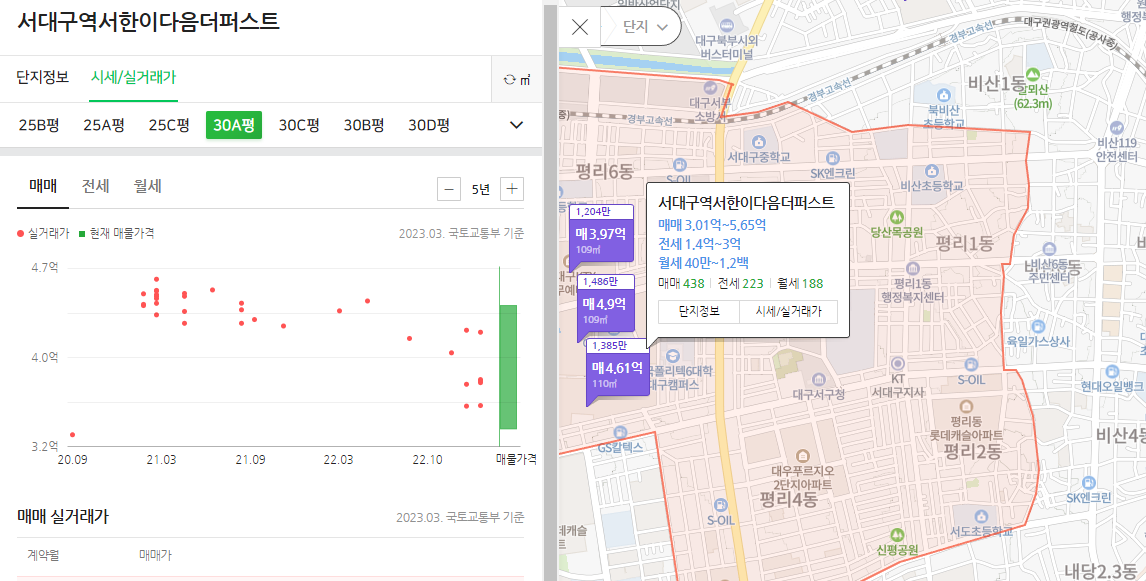The width and height of the screenshot is (1146, 581).
Task: Click 전세 1.4억~3억 price text
Action: (x=699, y=244)
